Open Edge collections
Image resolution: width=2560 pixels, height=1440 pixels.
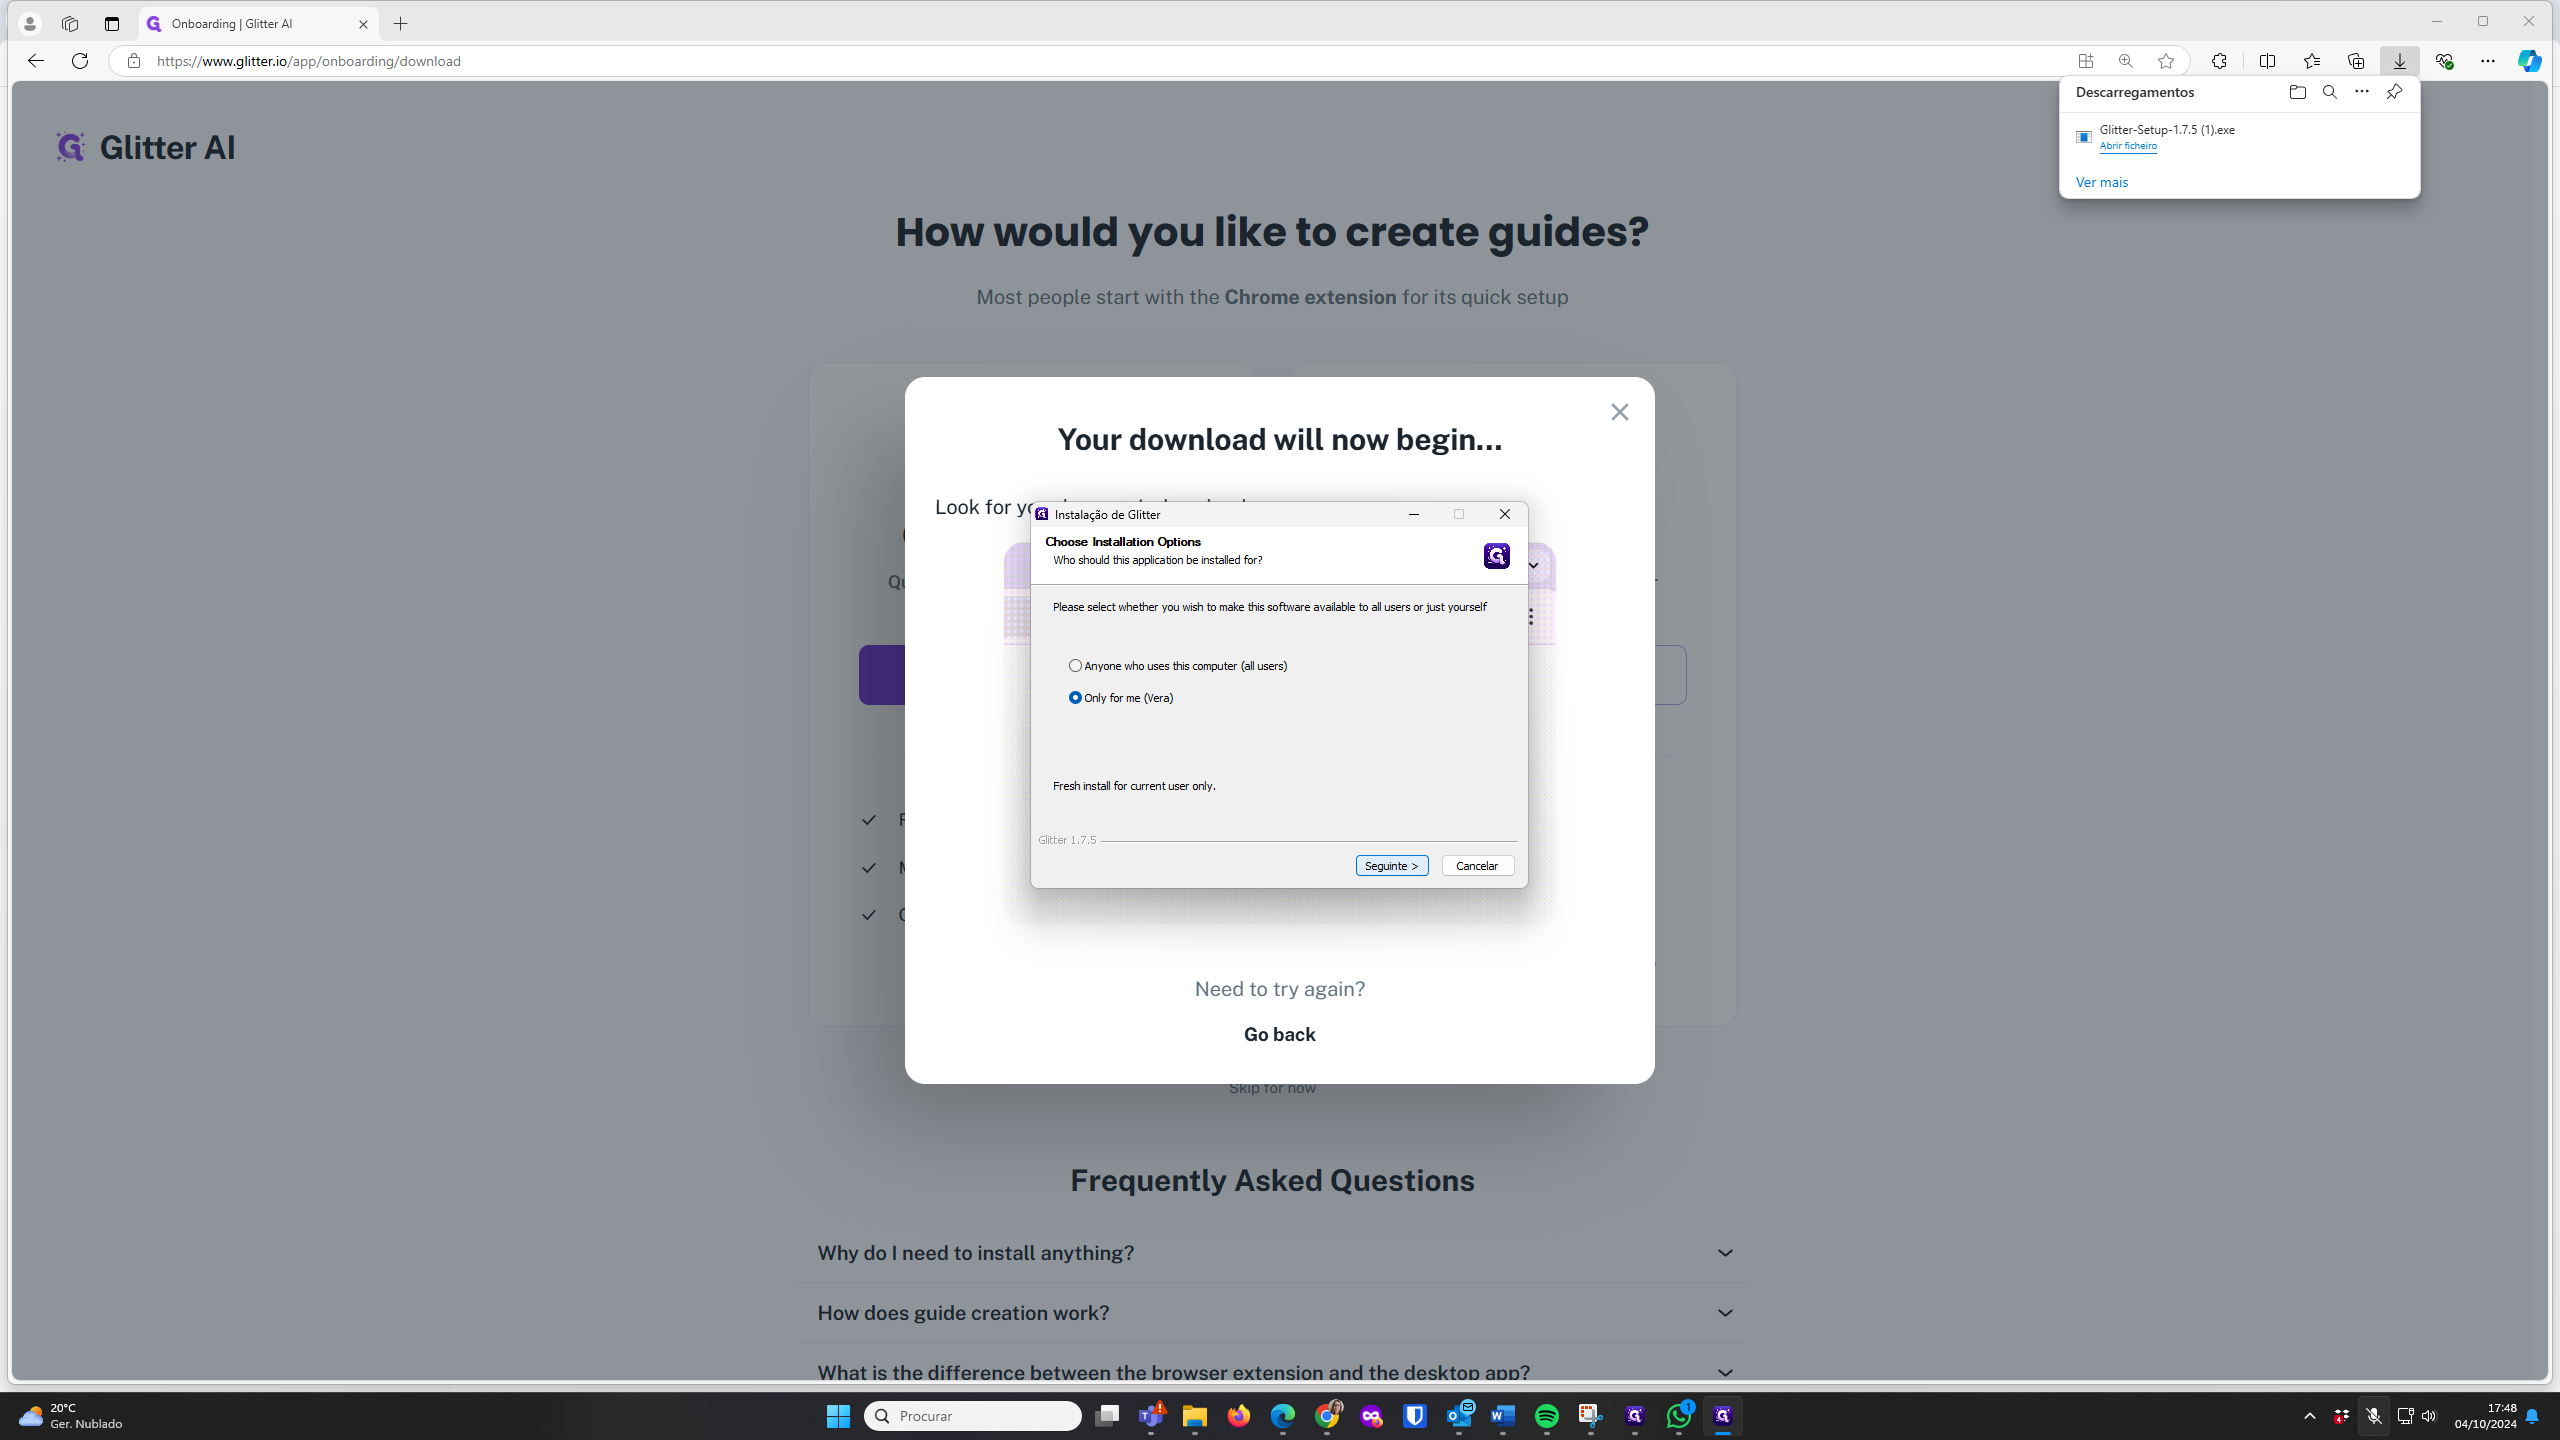coord(2355,61)
